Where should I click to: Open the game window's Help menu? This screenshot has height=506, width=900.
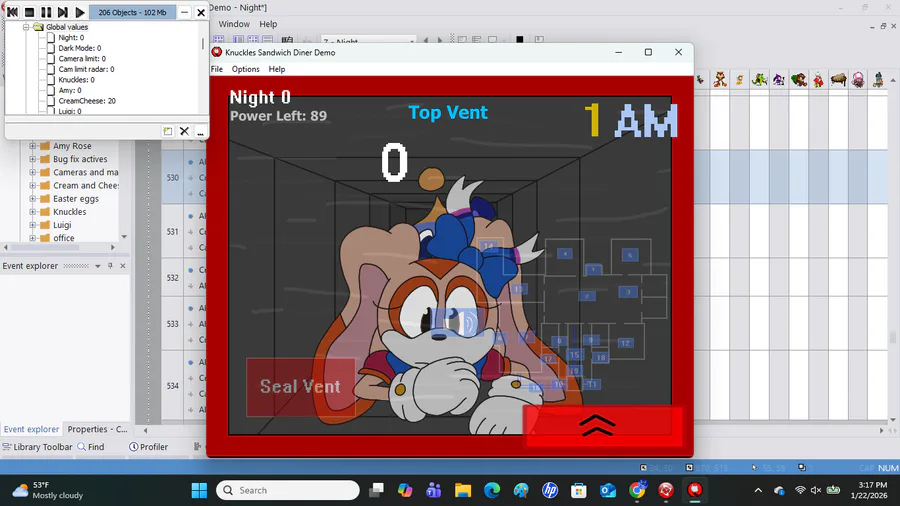point(277,69)
